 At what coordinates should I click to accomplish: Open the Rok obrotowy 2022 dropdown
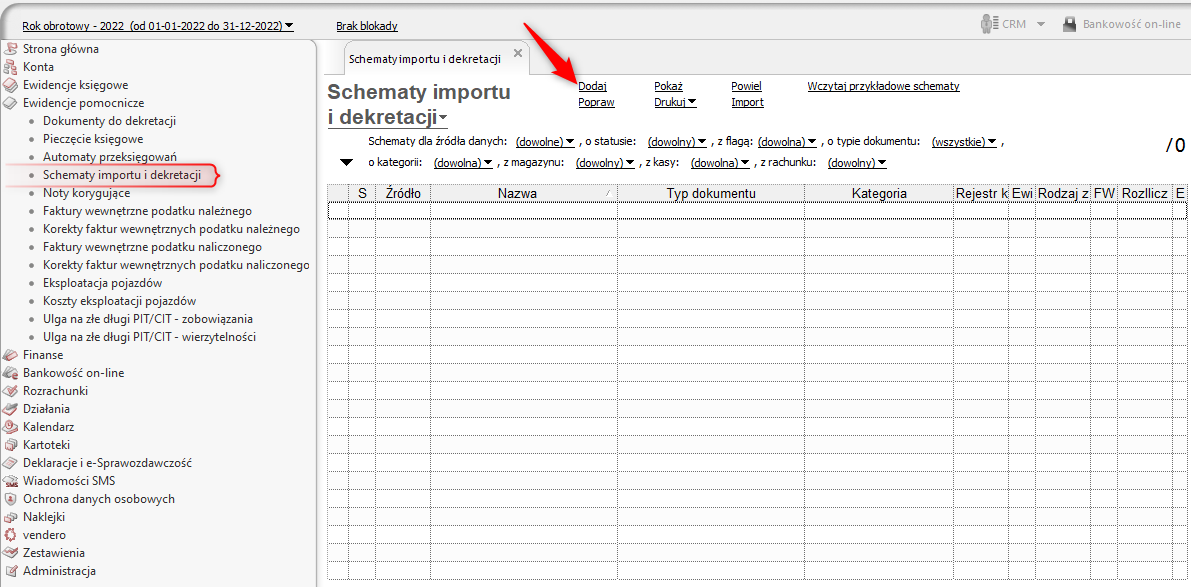[158, 26]
